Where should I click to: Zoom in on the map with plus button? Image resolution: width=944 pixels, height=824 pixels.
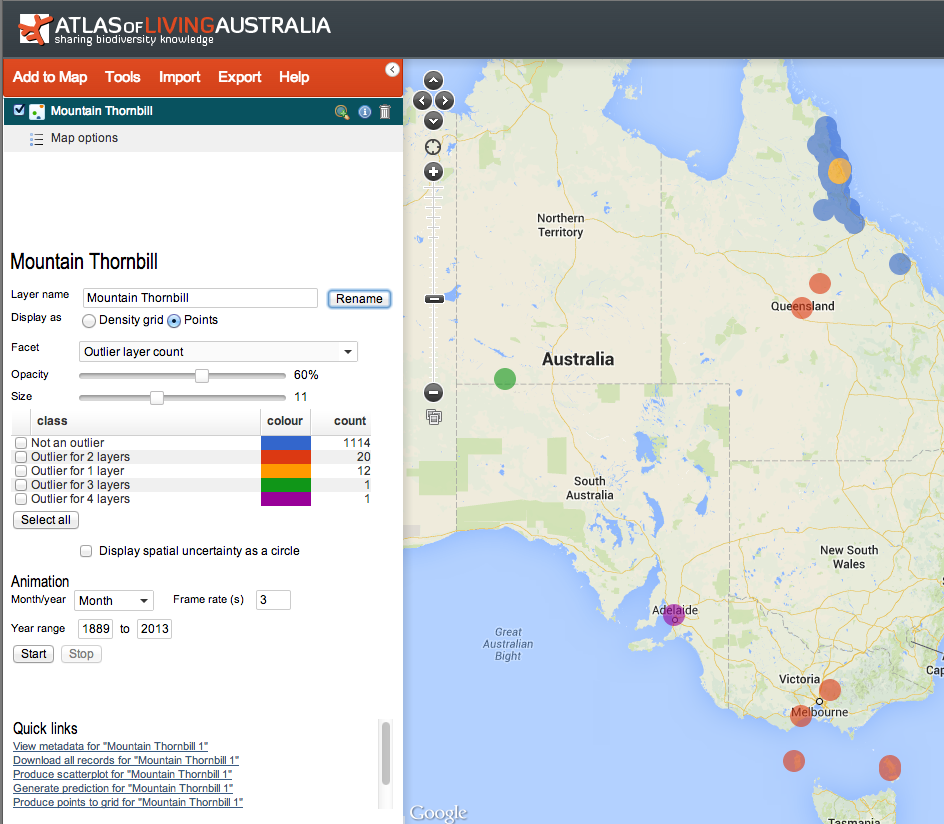(x=433, y=171)
